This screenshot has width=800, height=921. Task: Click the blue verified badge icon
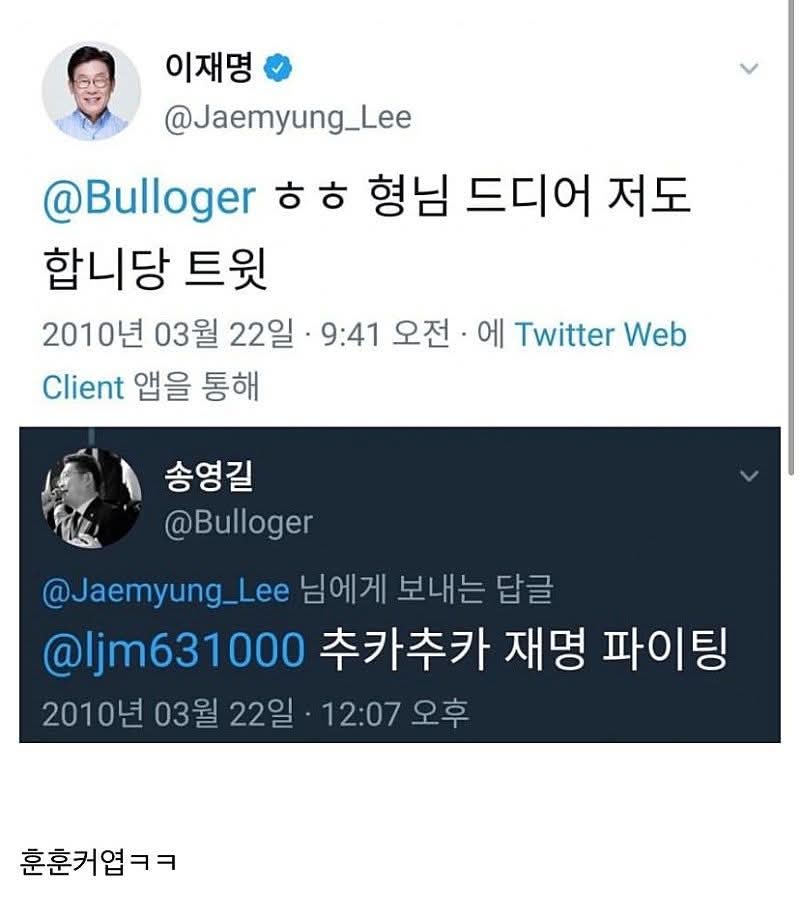click(277, 69)
